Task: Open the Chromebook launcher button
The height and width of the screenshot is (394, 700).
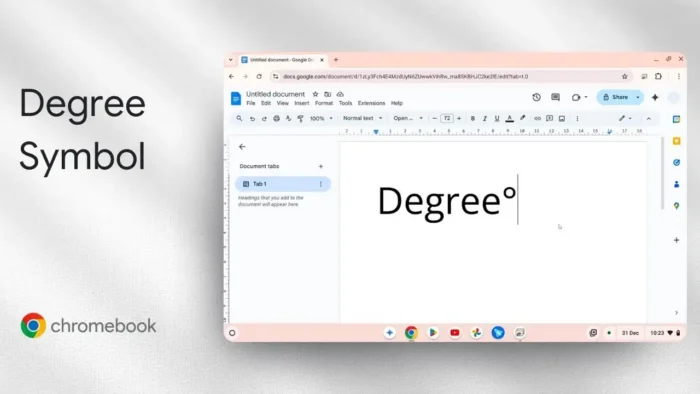Action: pos(232,333)
